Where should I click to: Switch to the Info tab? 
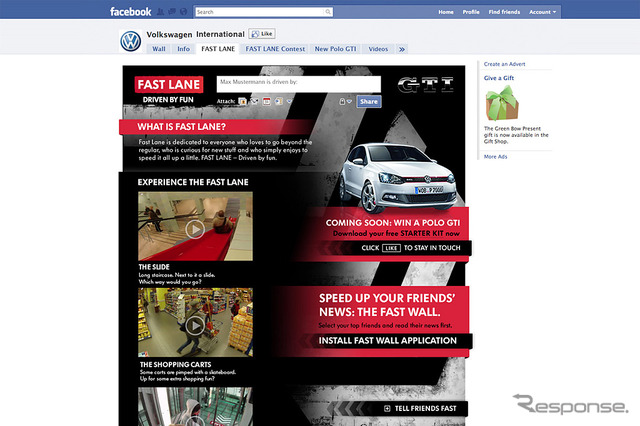[183, 49]
